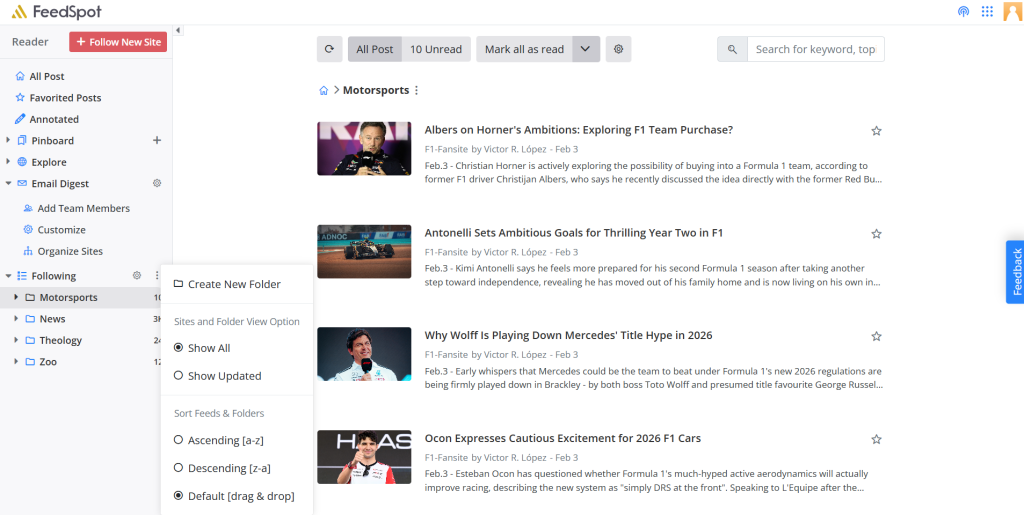Open the Mark all as read dropdown arrow
Screen dimensions: 1024x515
click(586, 49)
